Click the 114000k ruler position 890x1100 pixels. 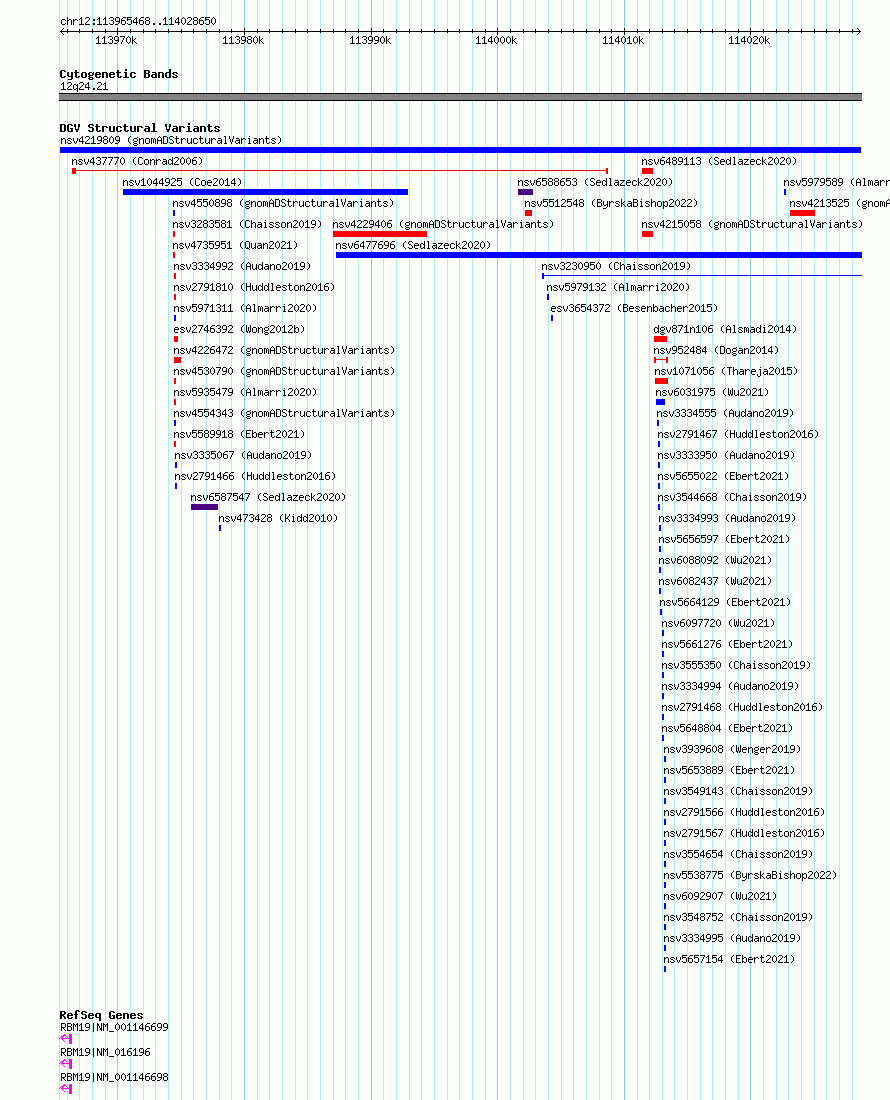[x=496, y=41]
